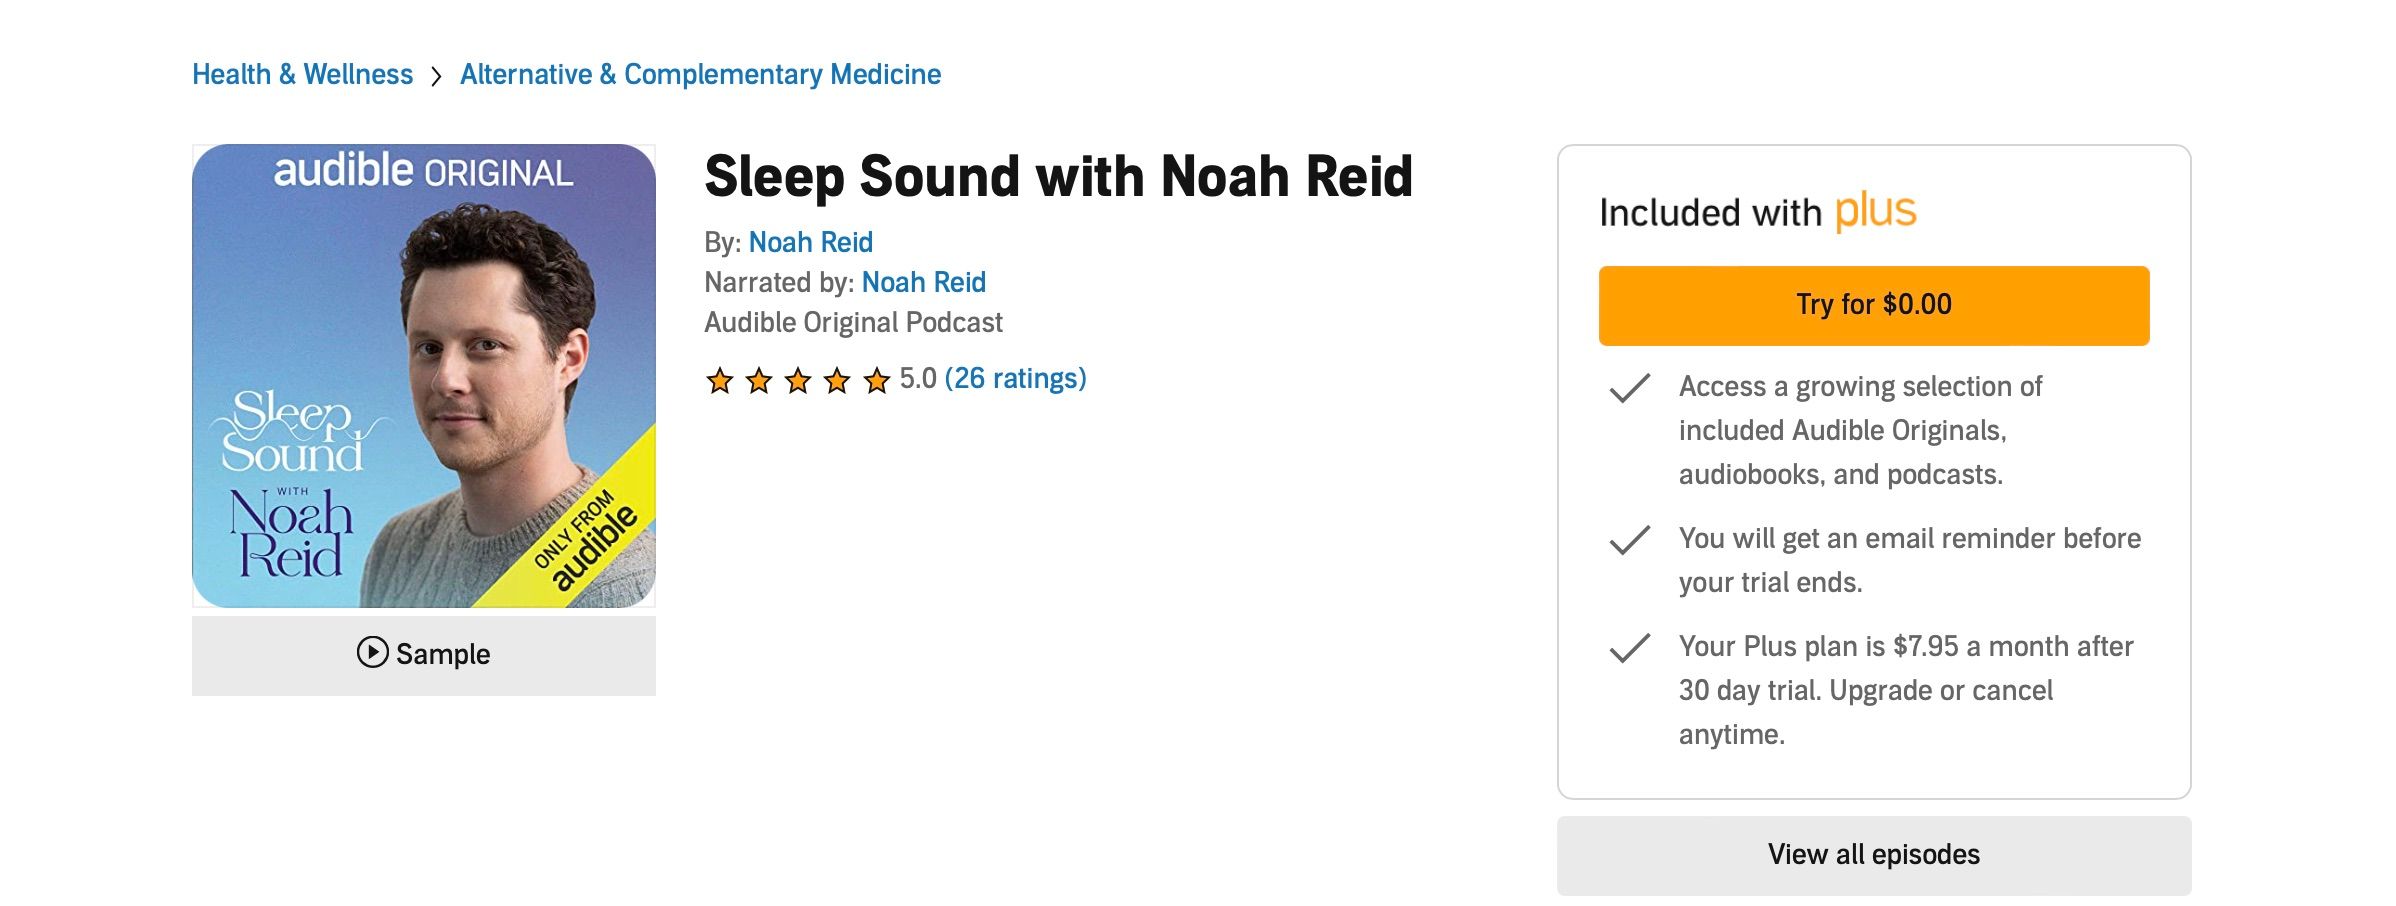Open the narrator link Noah Reid
Screen dimensions: 2396x906
point(923,282)
